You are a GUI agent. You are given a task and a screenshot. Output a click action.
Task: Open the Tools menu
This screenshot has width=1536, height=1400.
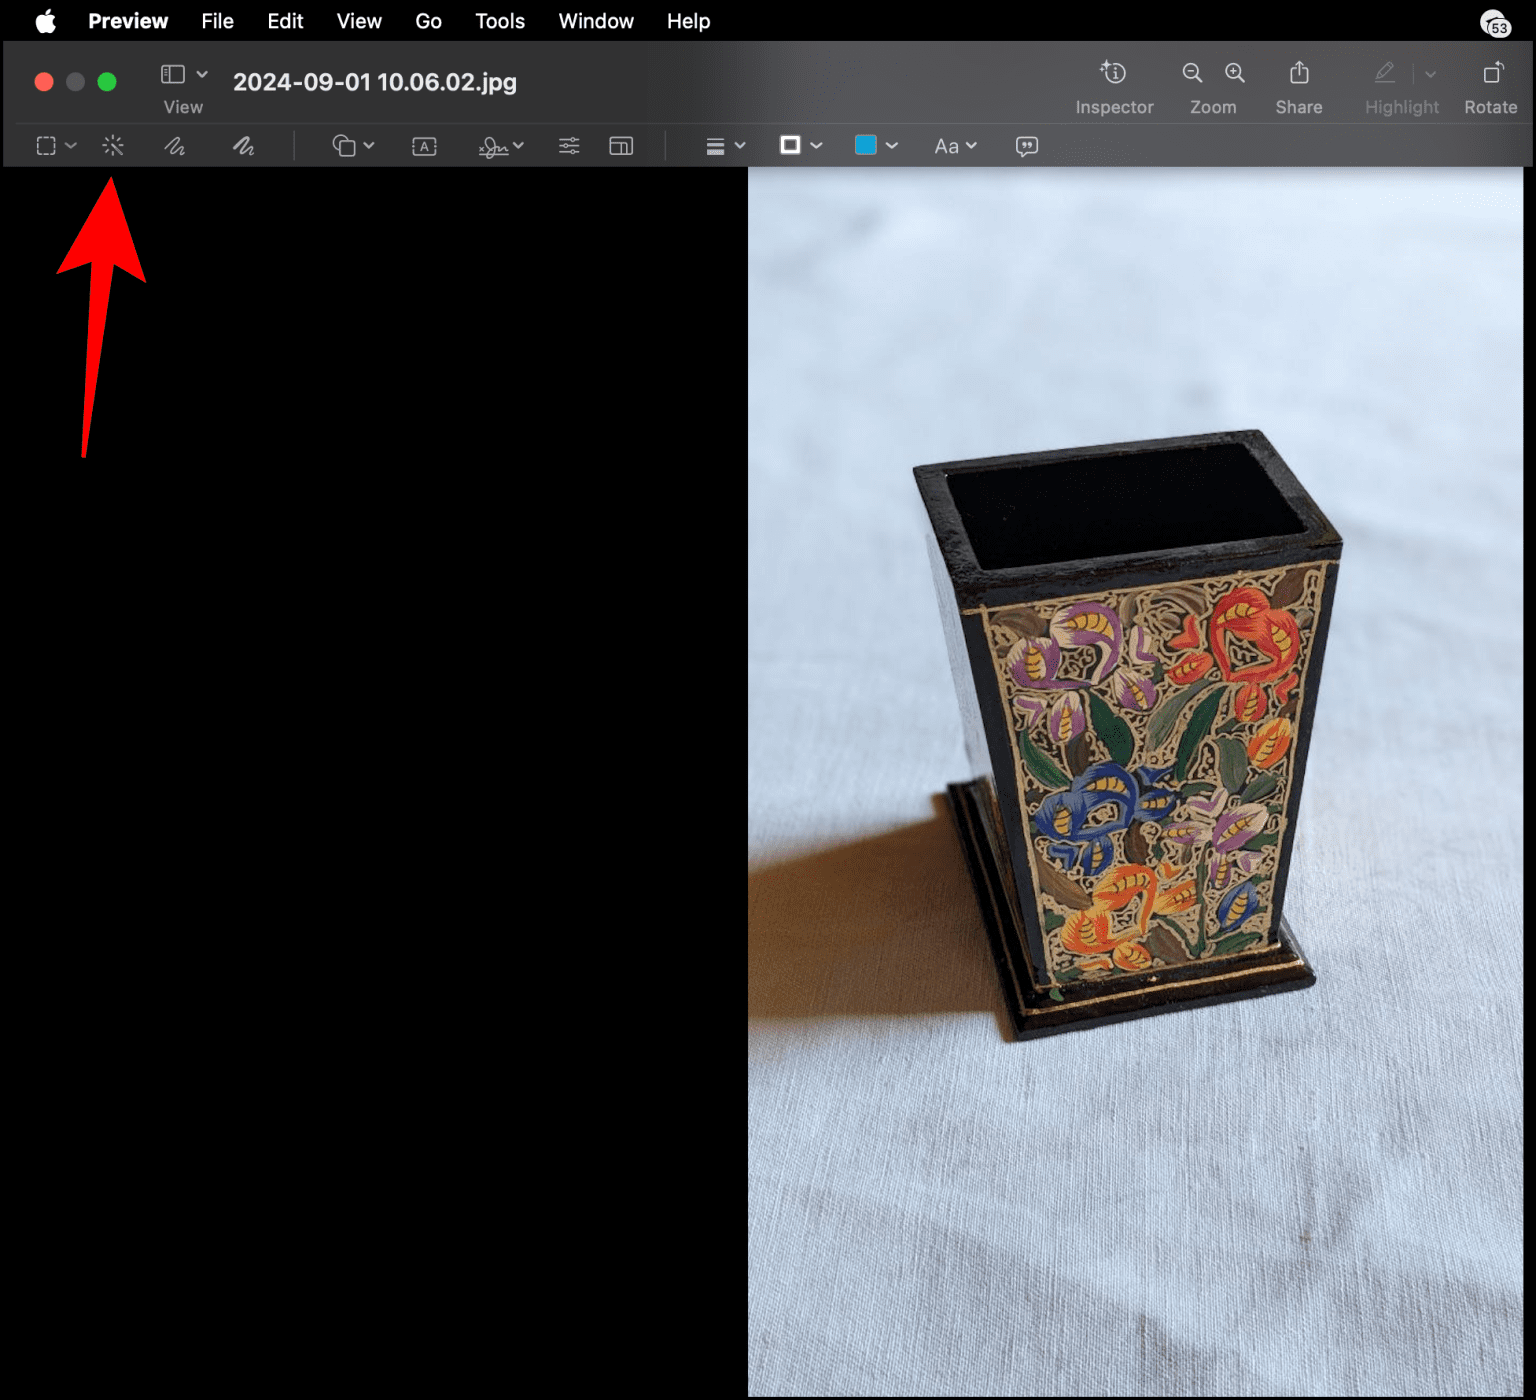[499, 20]
